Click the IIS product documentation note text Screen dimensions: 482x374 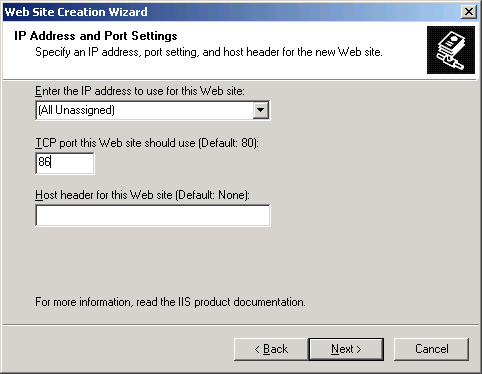click(170, 302)
